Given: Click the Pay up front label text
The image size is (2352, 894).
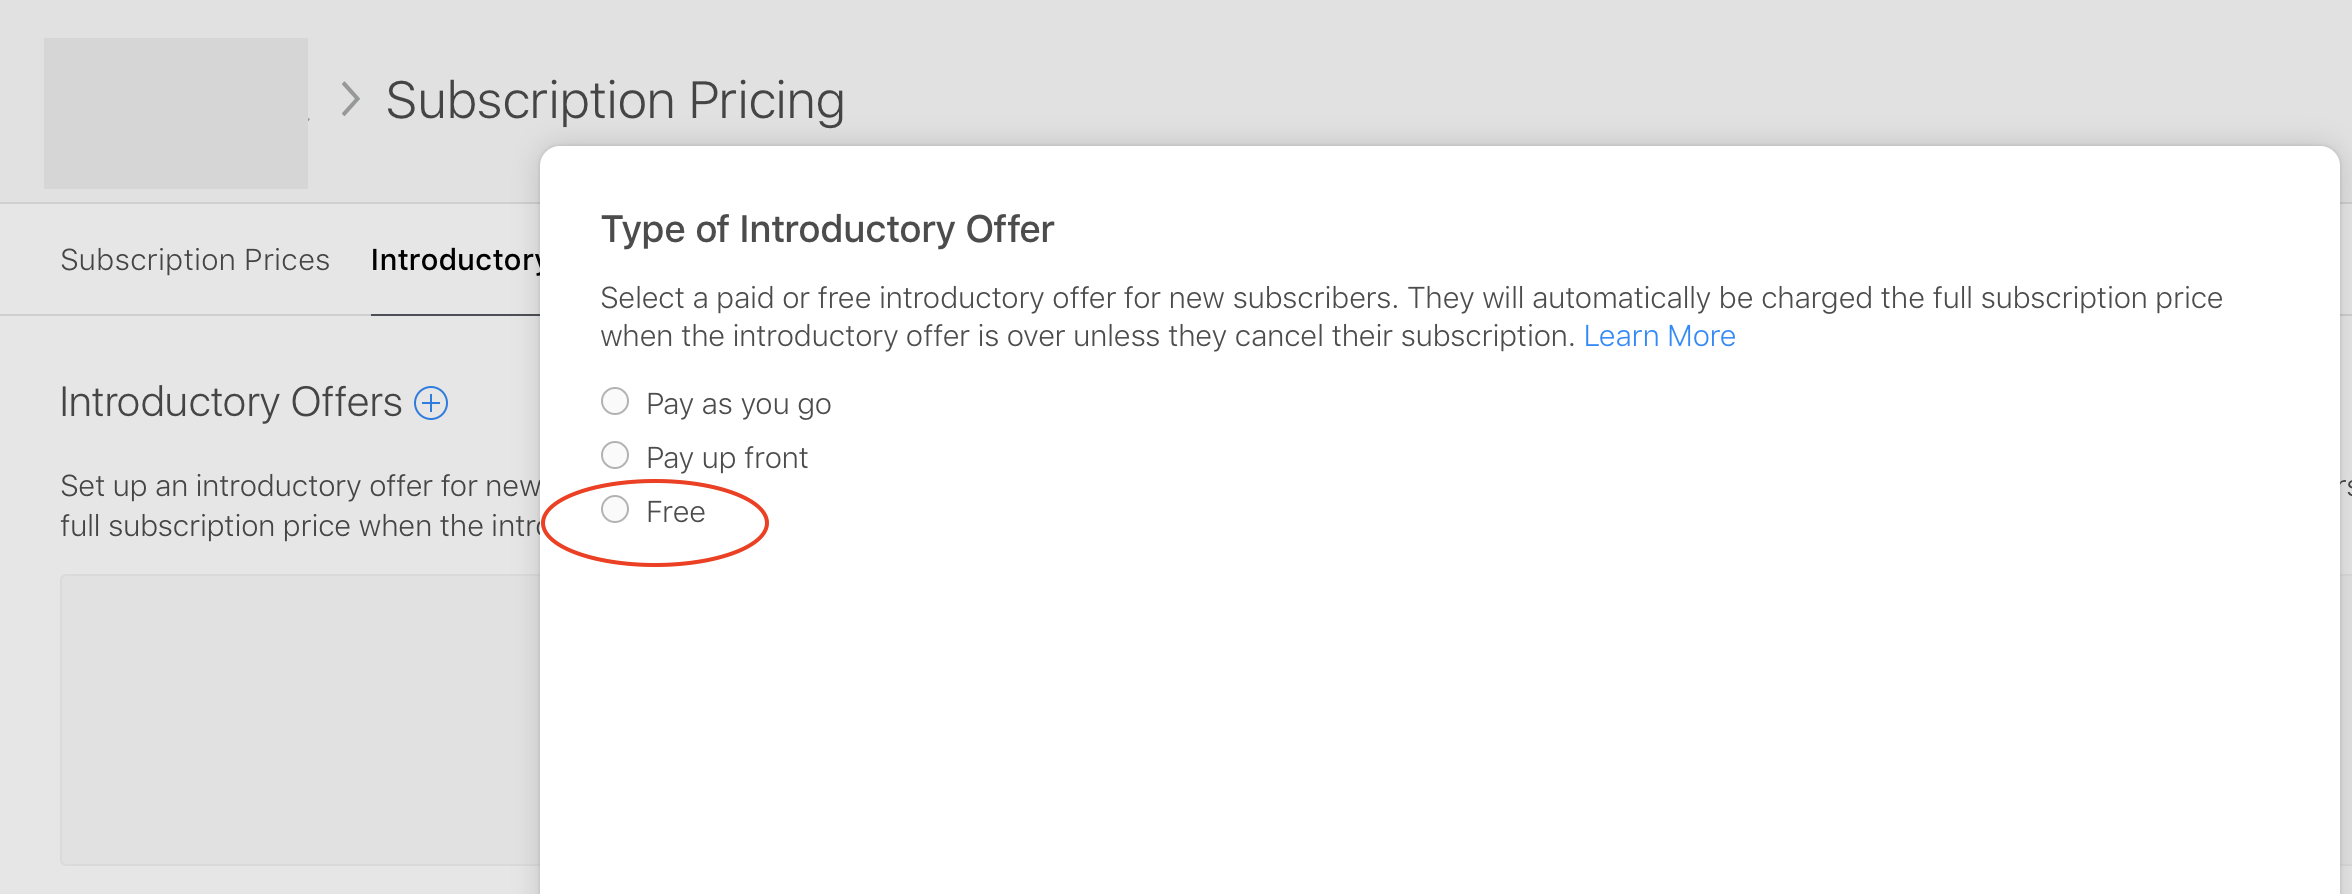Looking at the screenshot, I should click(x=727, y=458).
